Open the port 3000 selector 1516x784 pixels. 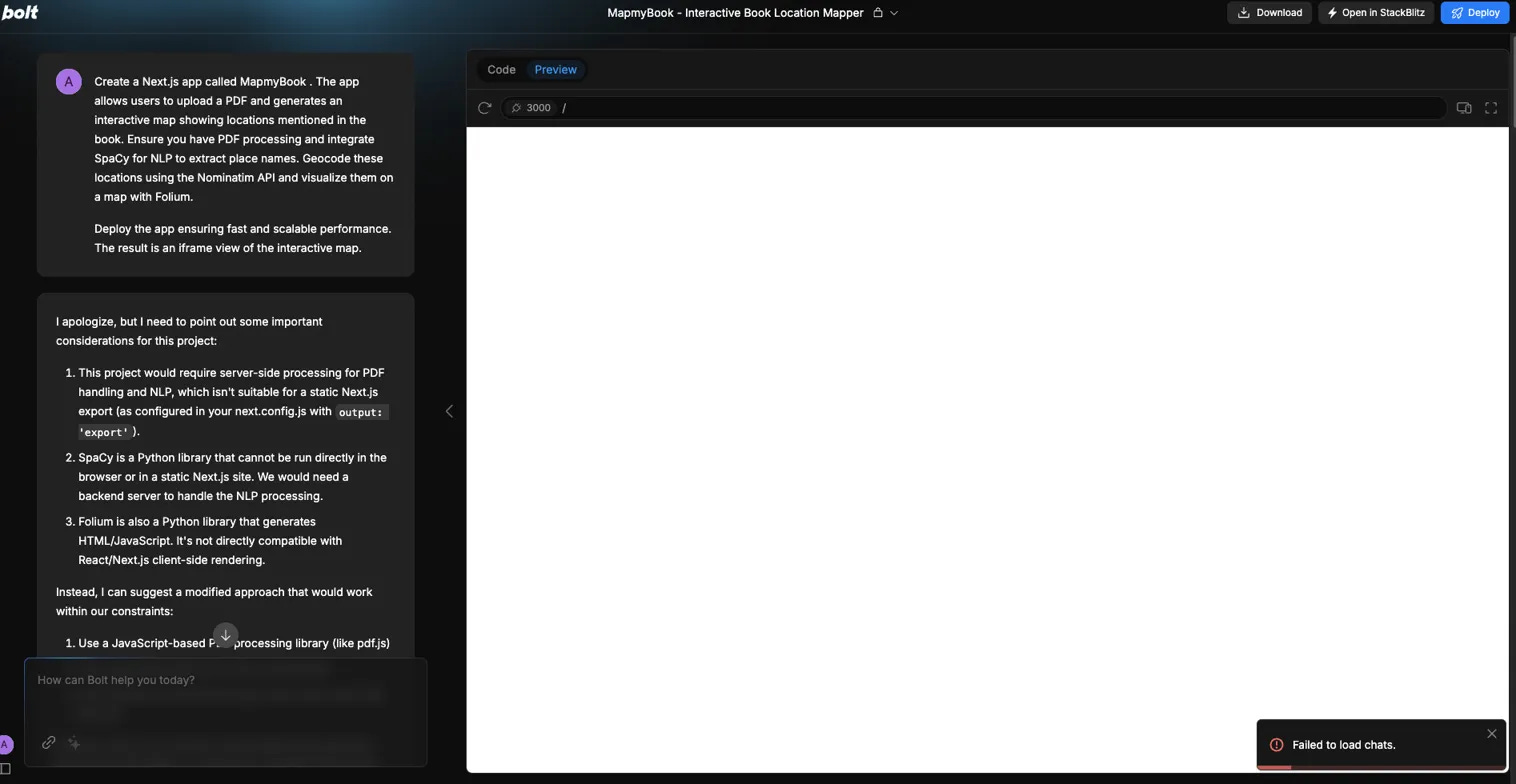pos(531,108)
